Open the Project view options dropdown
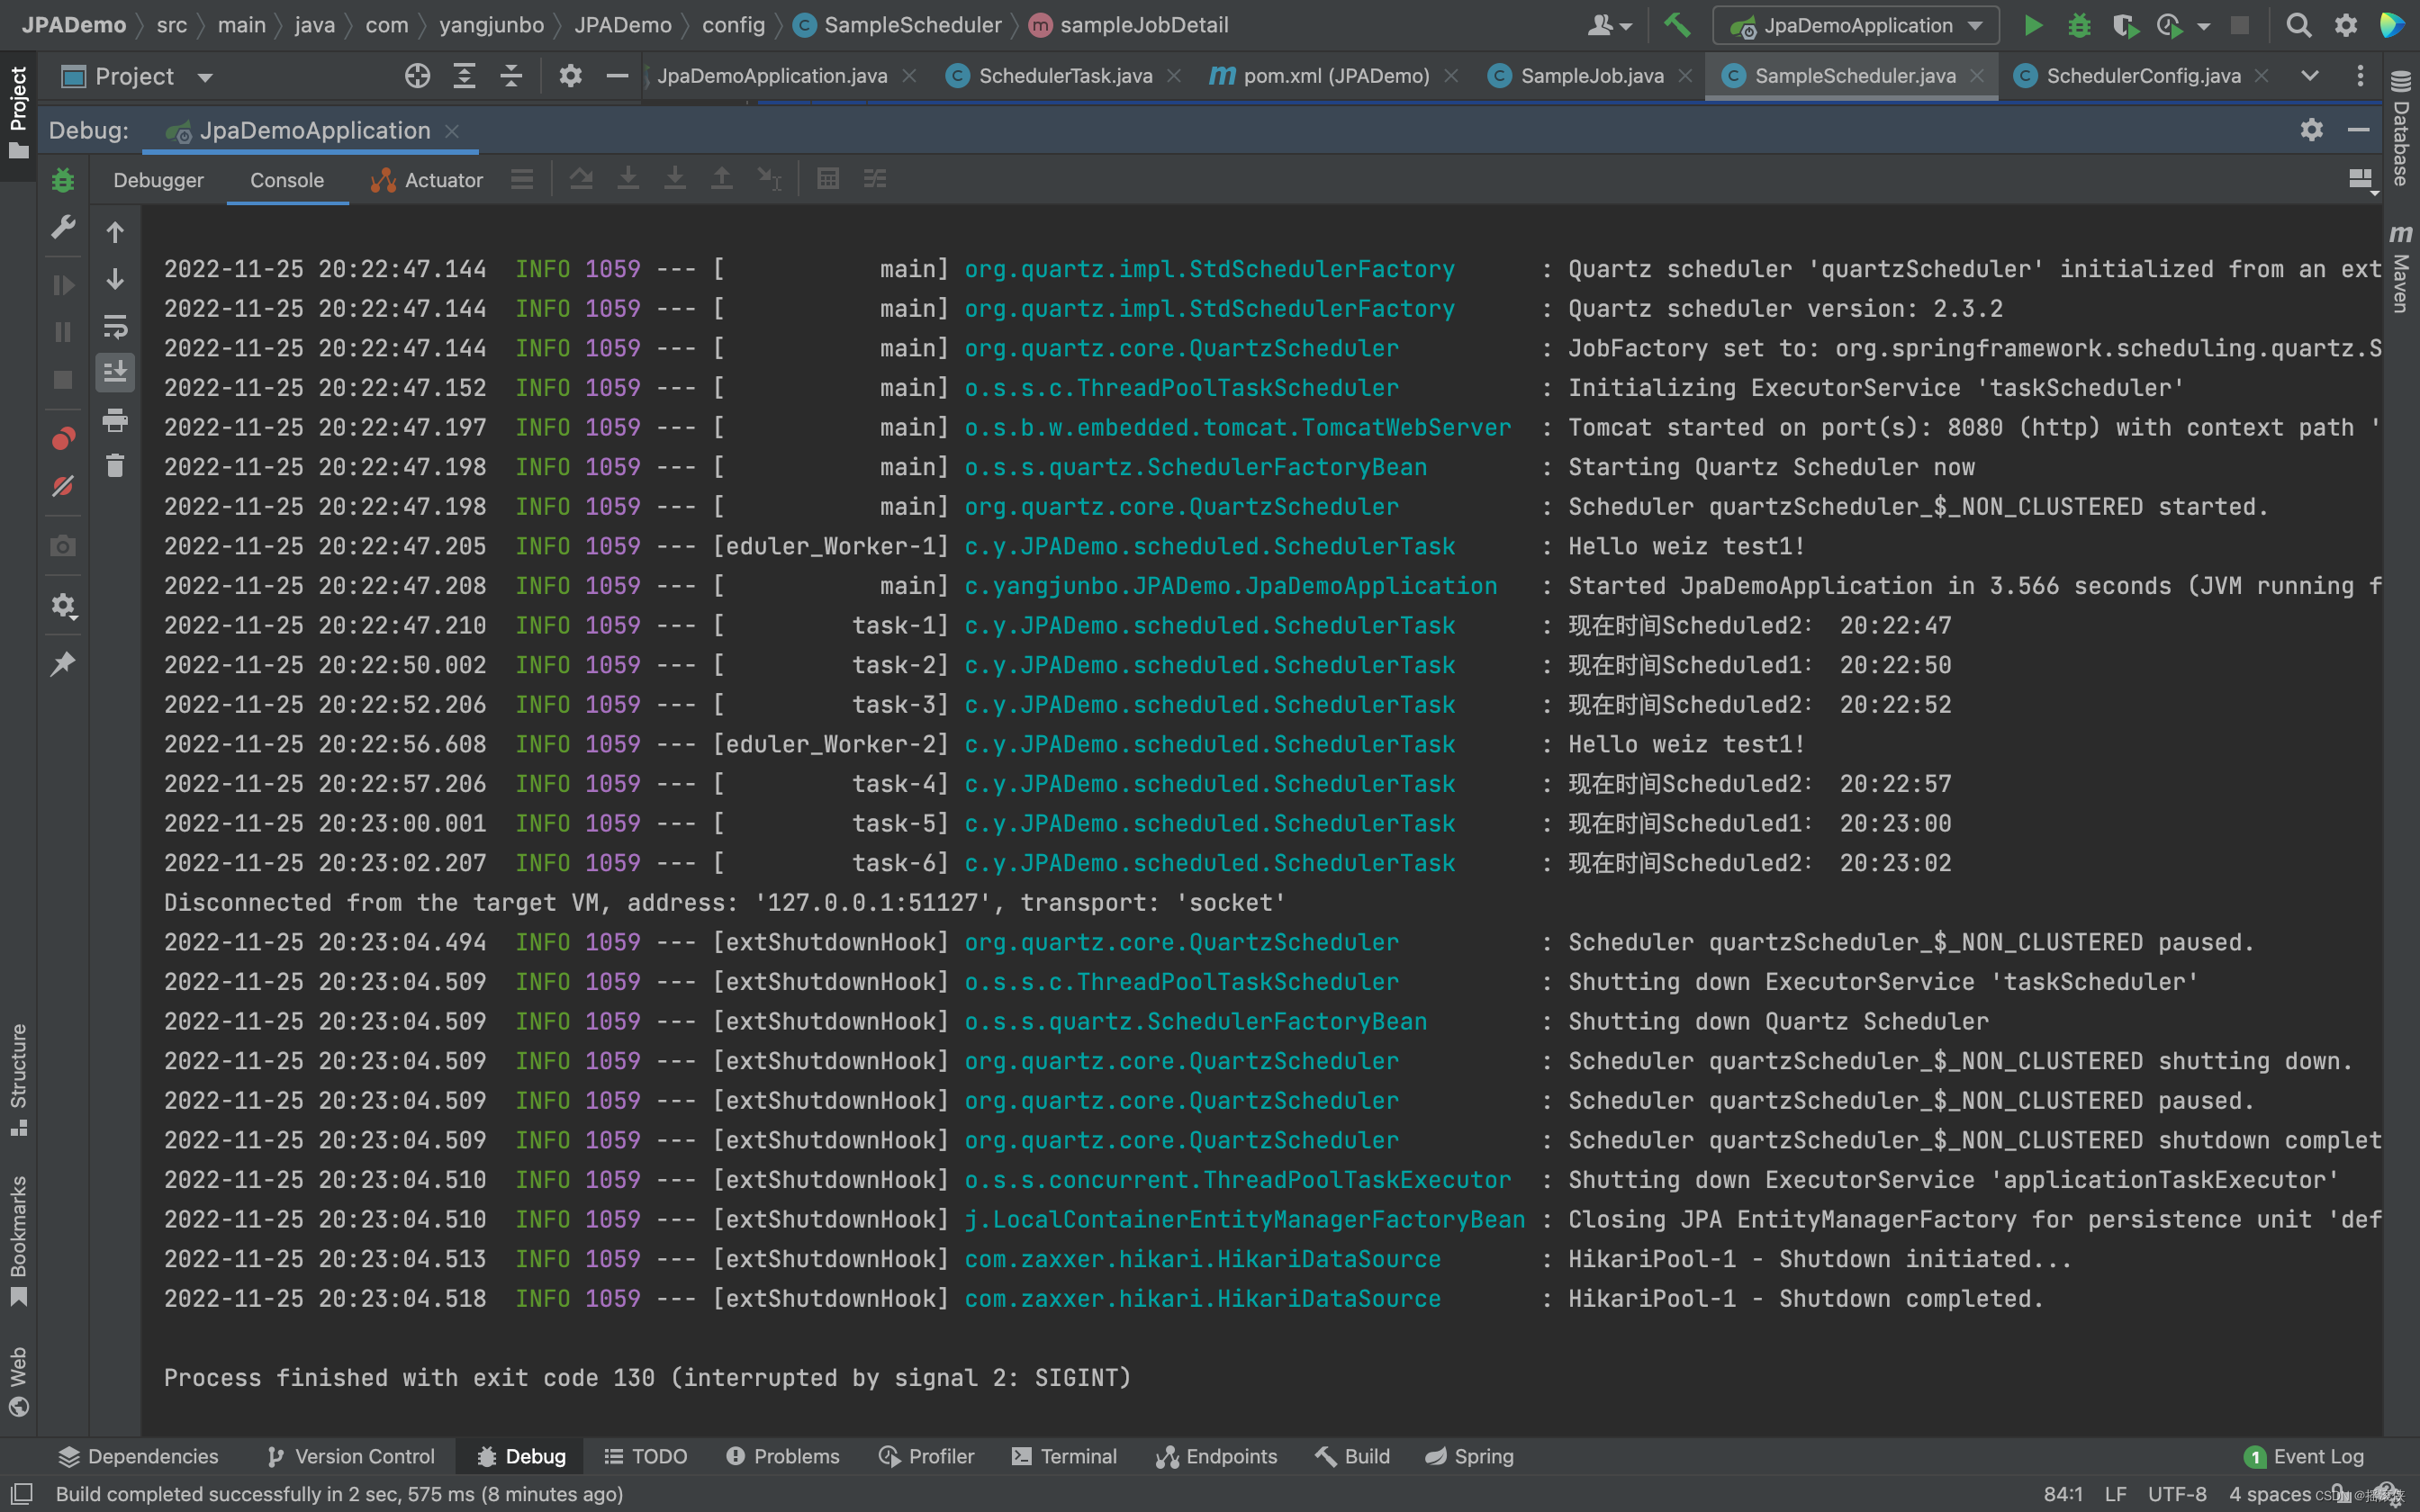The height and width of the screenshot is (1512, 2420). point(205,76)
